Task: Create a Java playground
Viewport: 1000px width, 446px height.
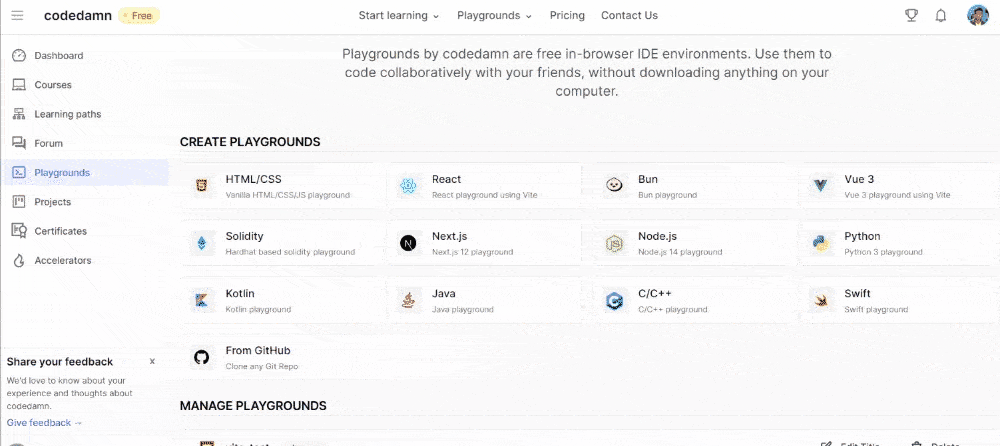Action: pyautogui.click(x=489, y=300)
